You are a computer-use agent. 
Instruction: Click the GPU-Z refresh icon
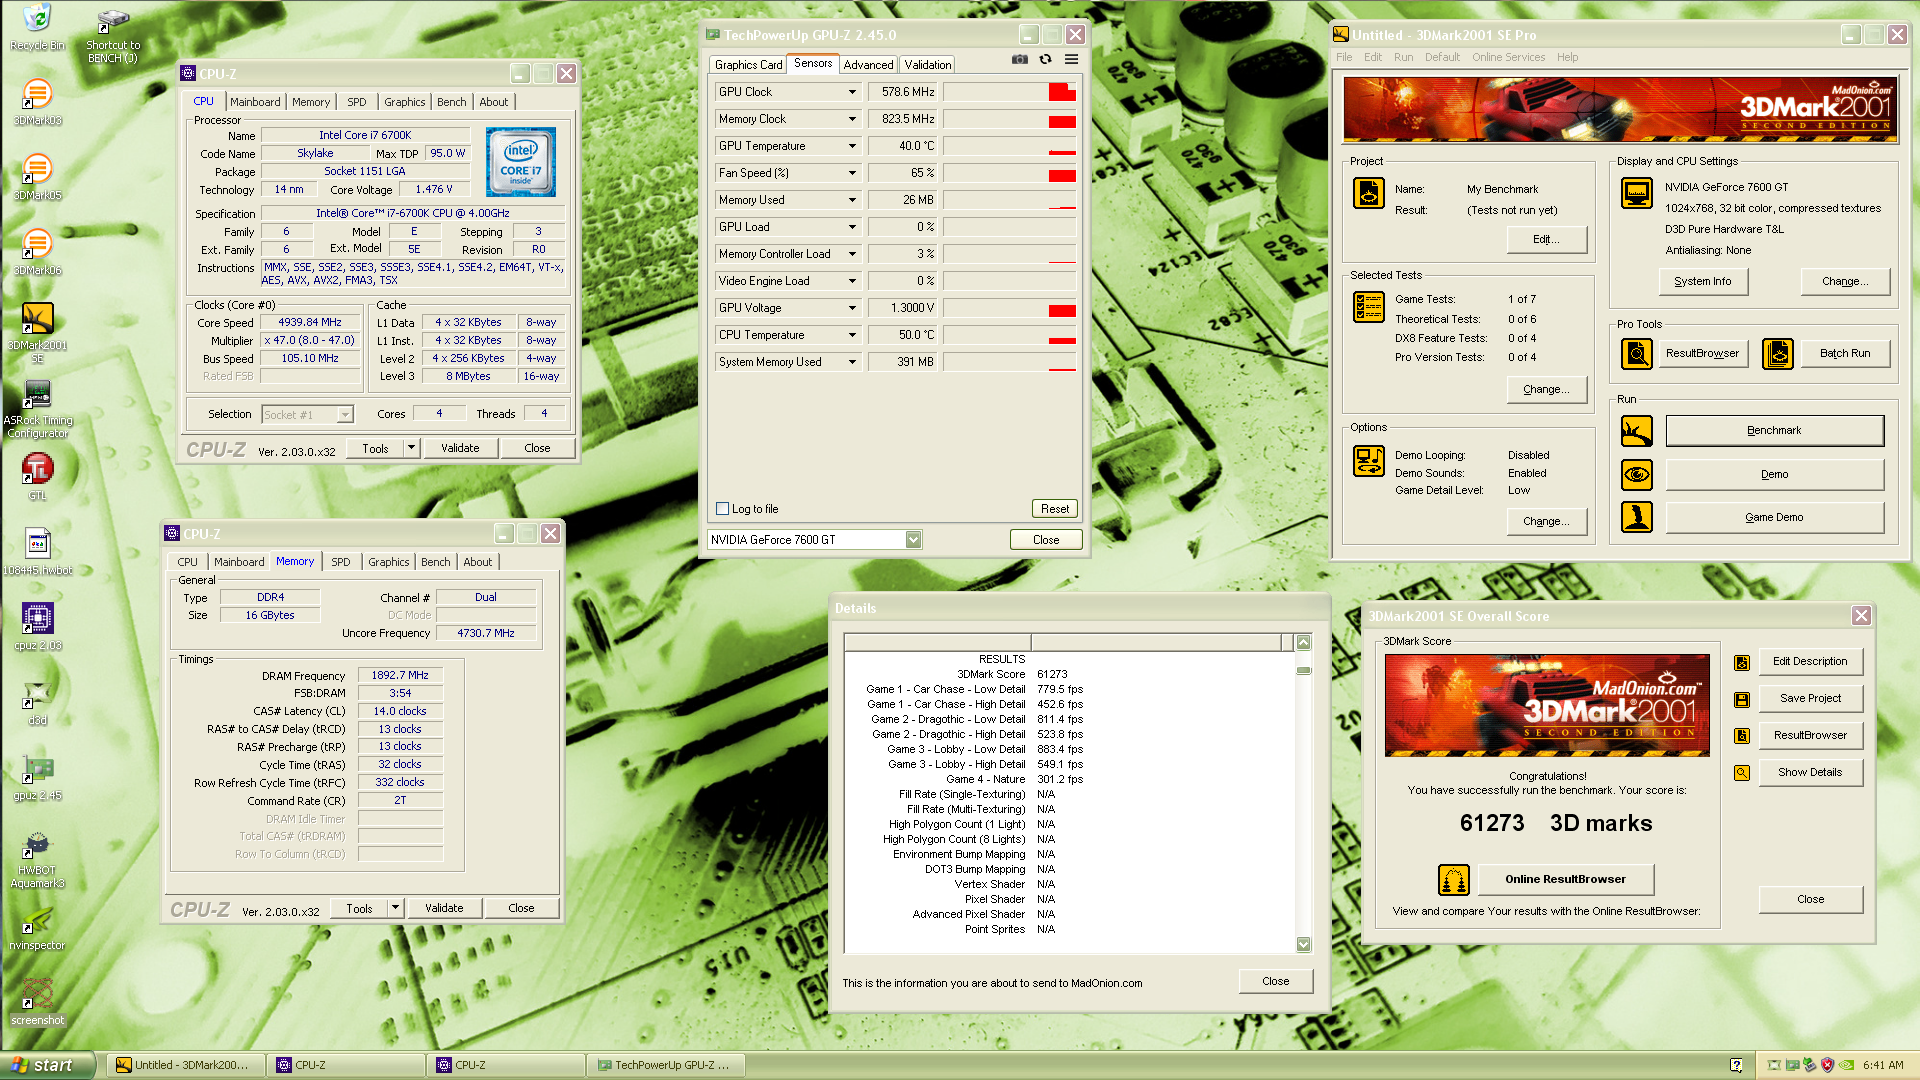pyautogui.click(x=1045, y=59)
